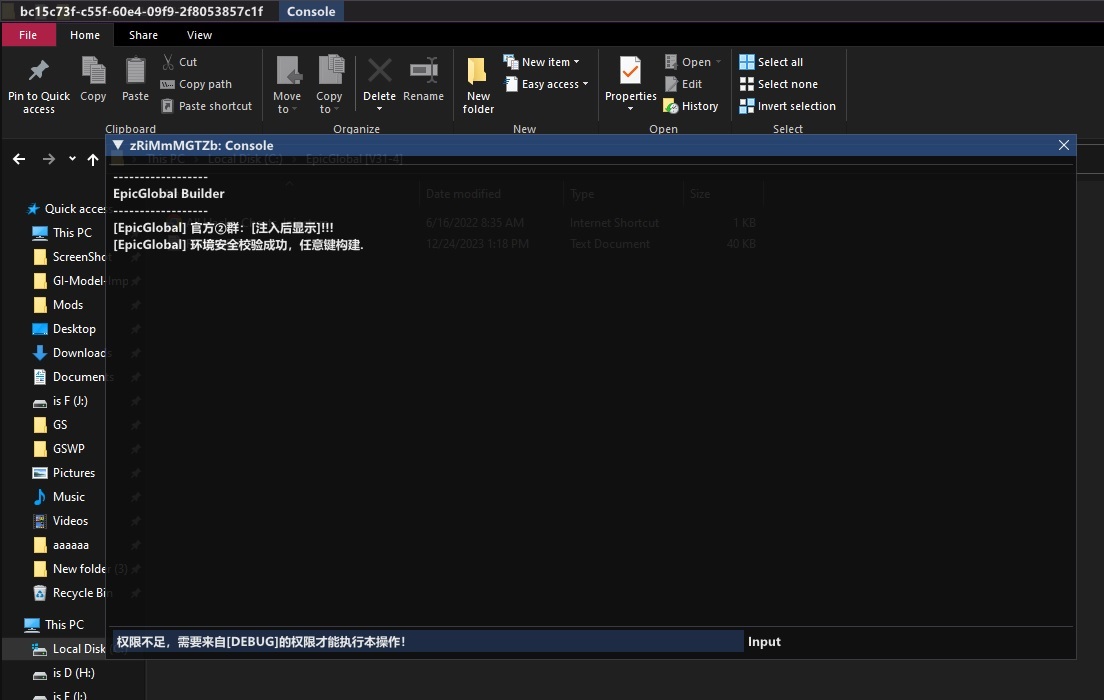
Task: Click the Input button in console
Action: 764,642
